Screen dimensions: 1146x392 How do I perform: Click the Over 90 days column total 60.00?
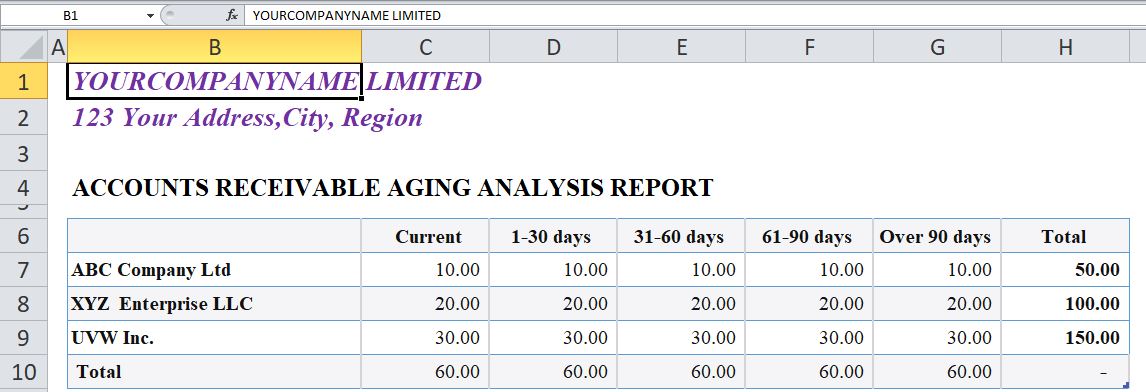pyautogui.click(x=937, y=372)
